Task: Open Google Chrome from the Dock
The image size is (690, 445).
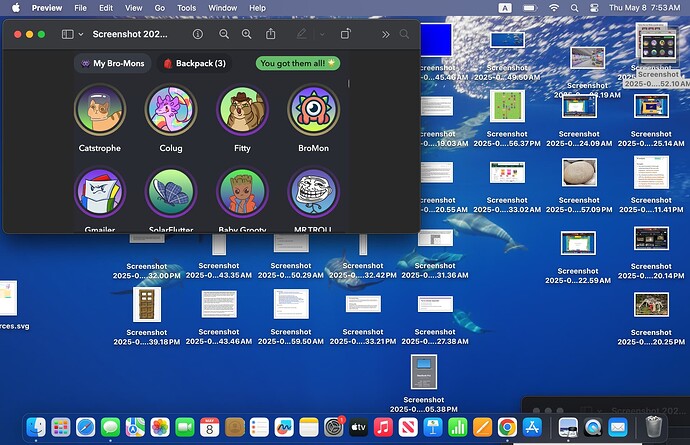Action: tap(507, 426)
